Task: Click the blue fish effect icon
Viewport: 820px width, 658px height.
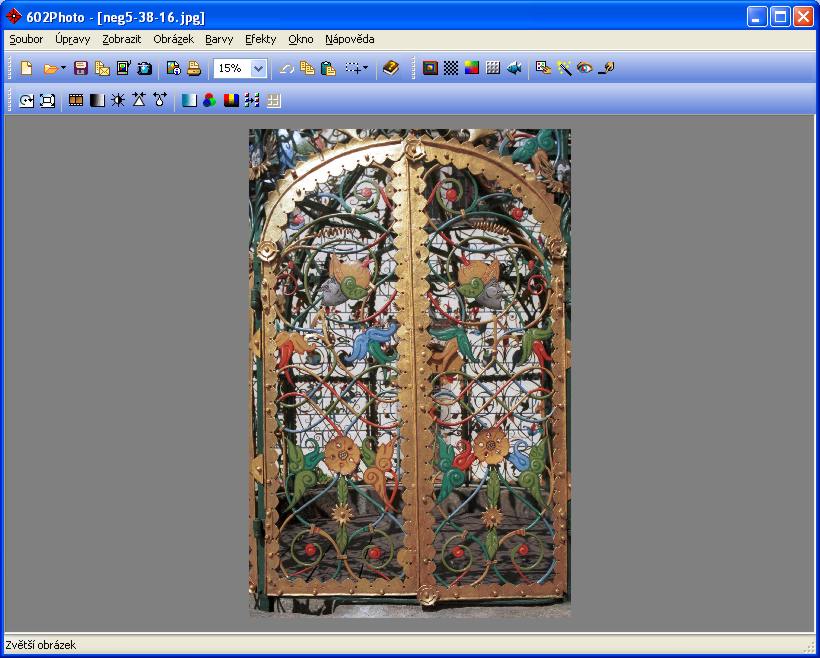Action: 514,68
